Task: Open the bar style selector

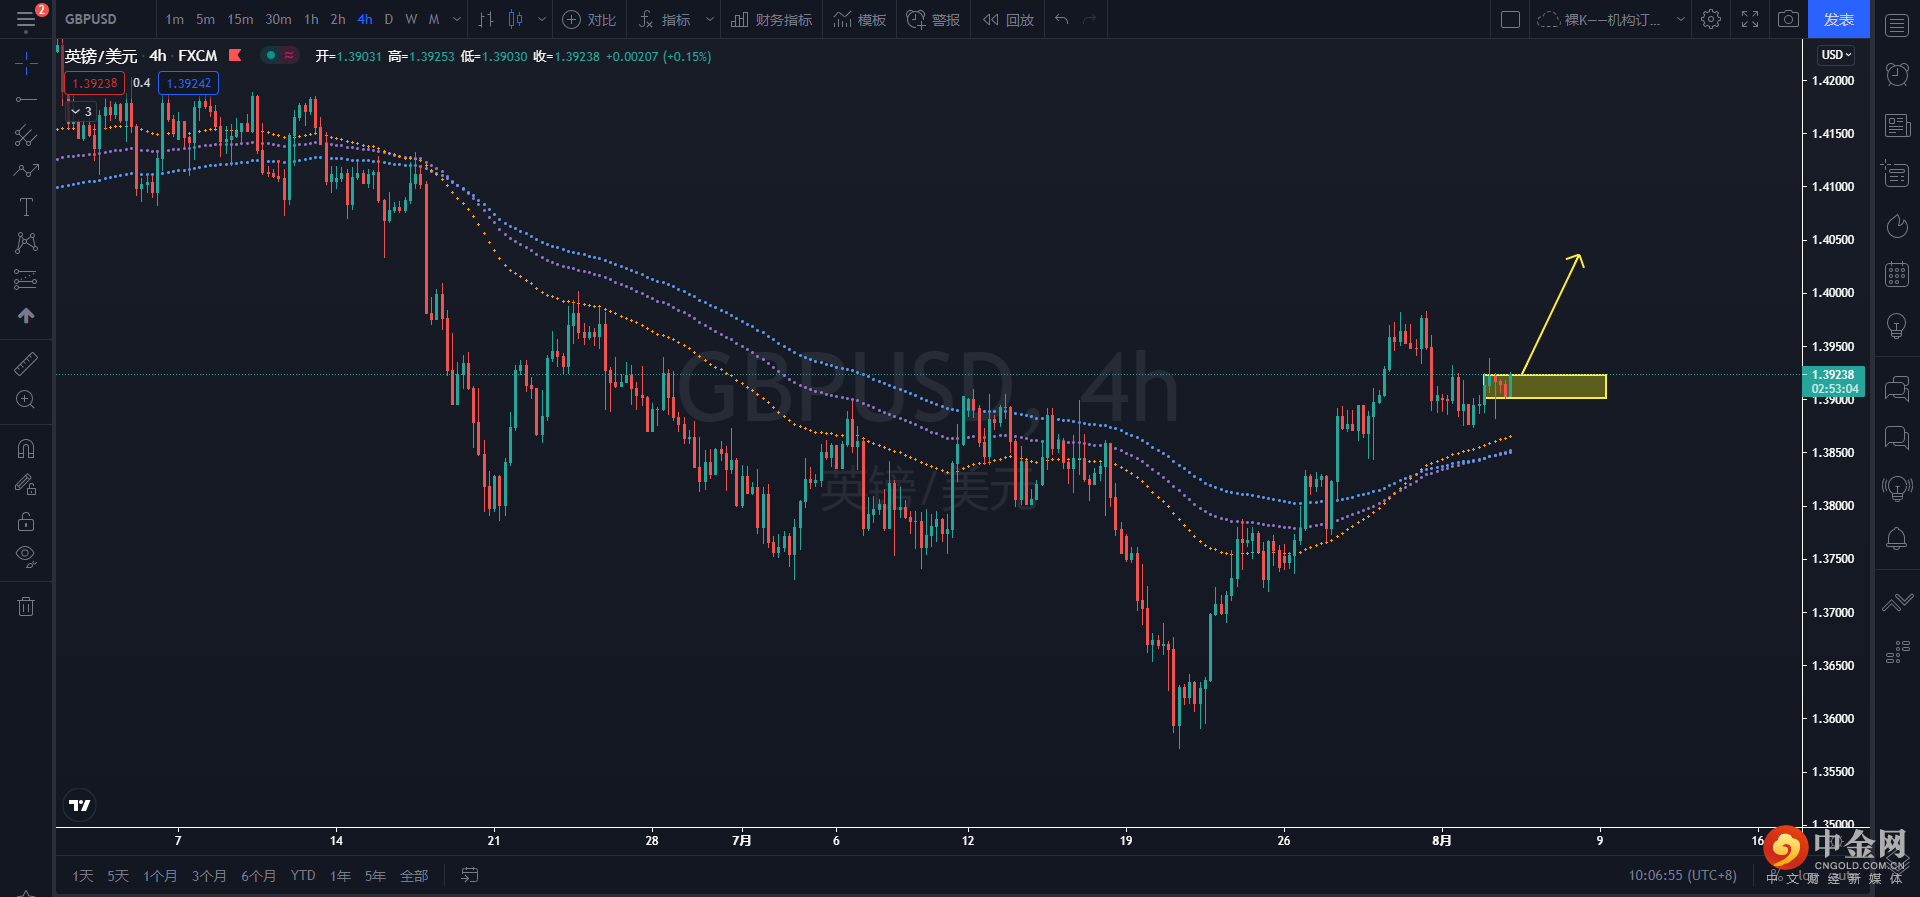Action: 486,19
